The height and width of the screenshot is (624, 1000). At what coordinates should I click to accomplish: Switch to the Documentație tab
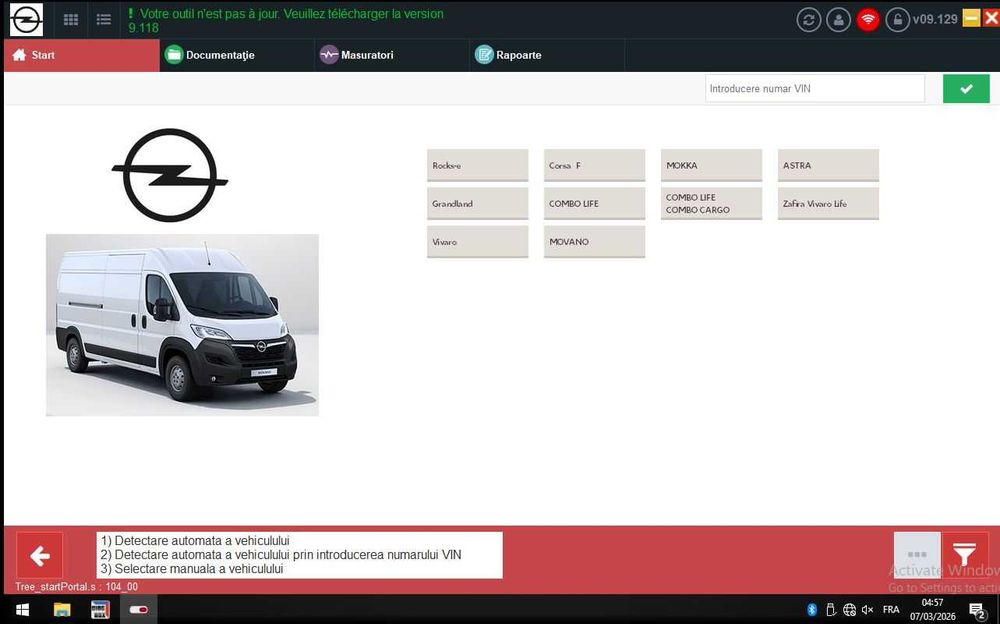(237, 55)
